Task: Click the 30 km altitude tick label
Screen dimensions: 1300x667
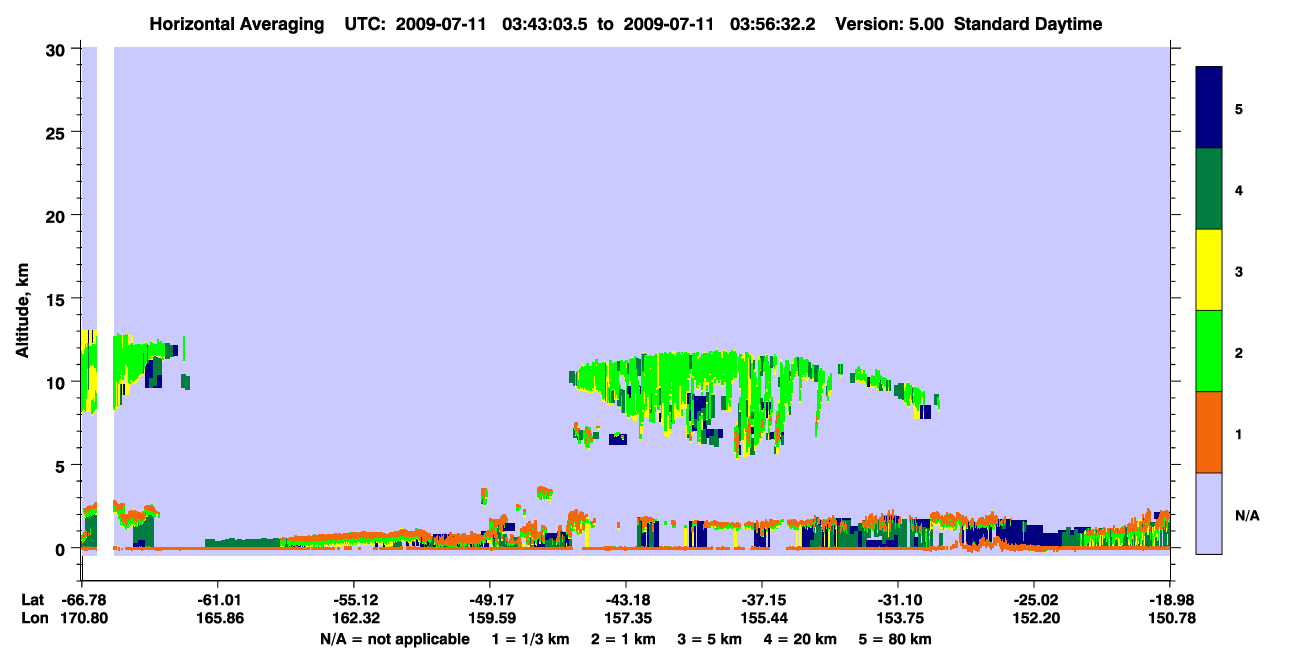Action: [58, 49]
